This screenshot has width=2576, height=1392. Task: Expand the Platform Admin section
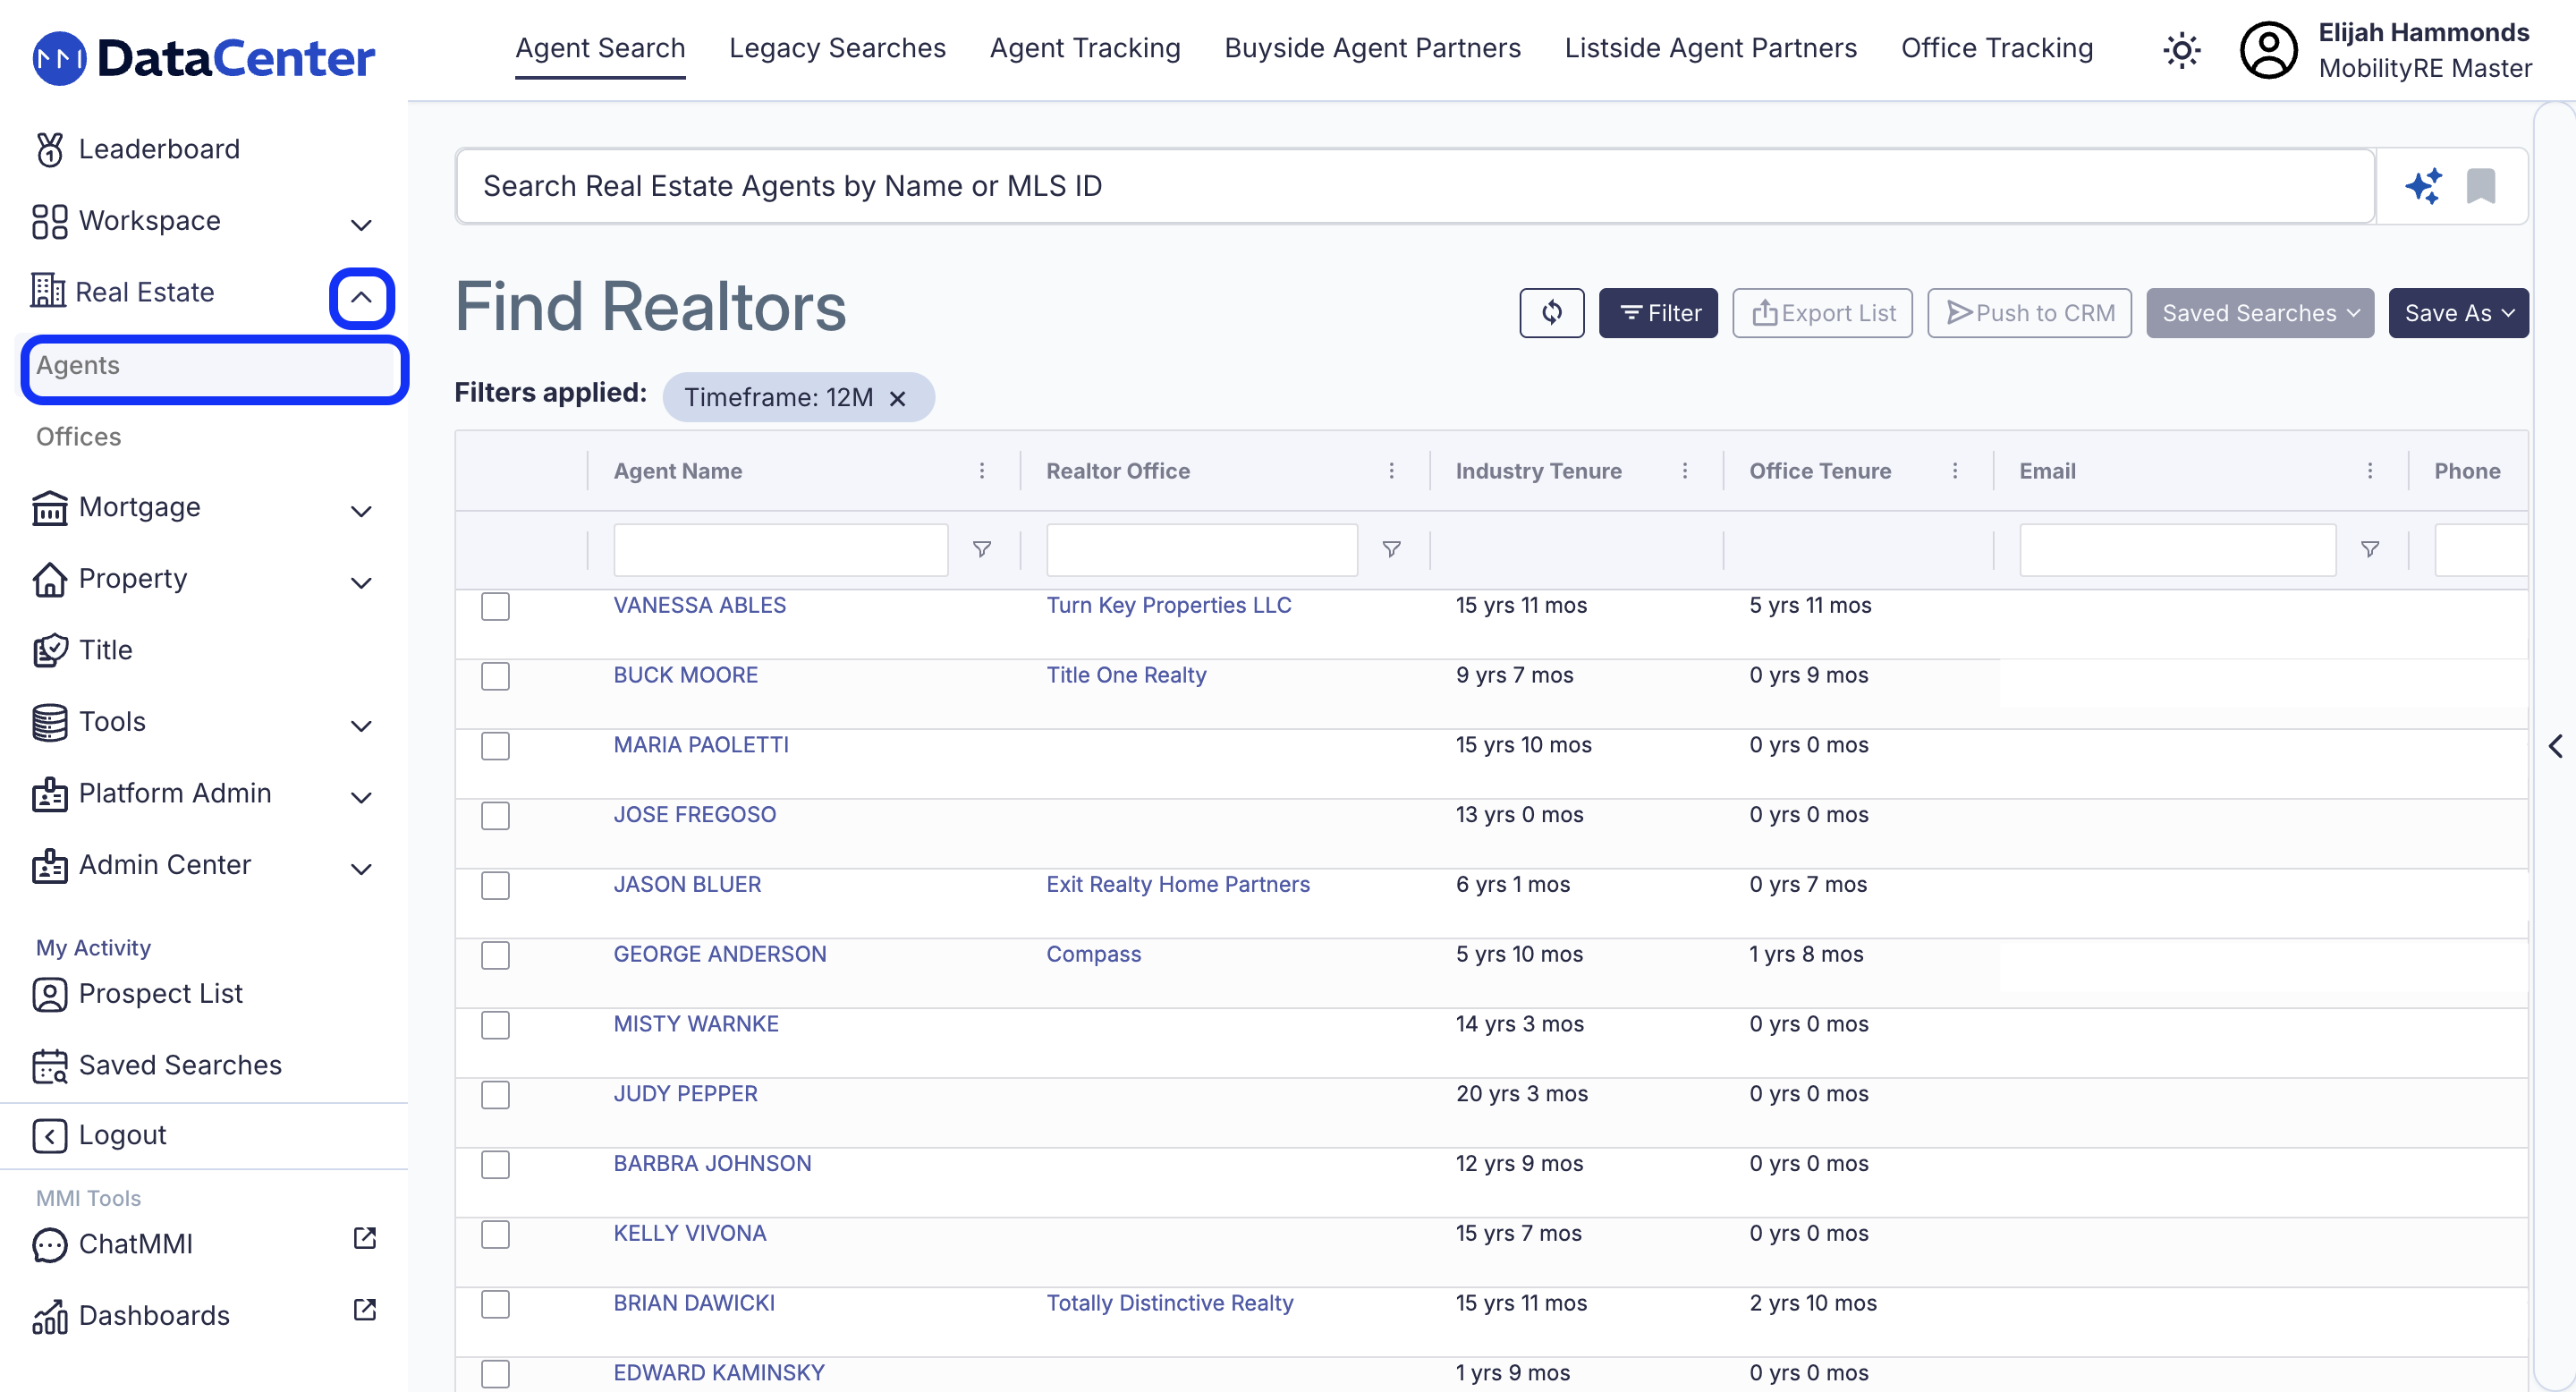tap(361, 797)
